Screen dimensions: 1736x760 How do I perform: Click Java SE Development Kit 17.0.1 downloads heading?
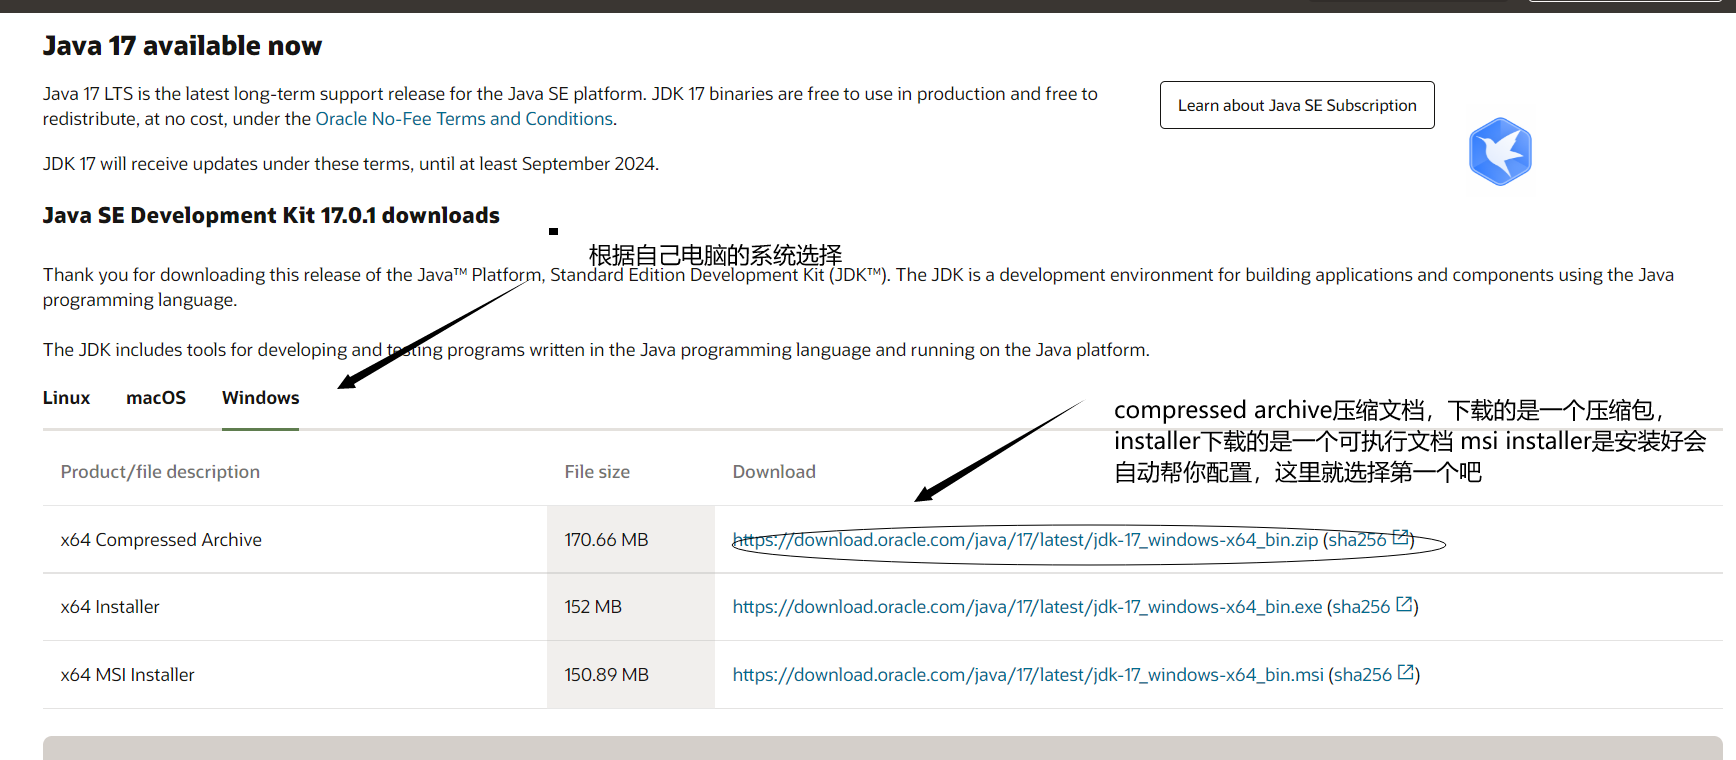point(271,216)
